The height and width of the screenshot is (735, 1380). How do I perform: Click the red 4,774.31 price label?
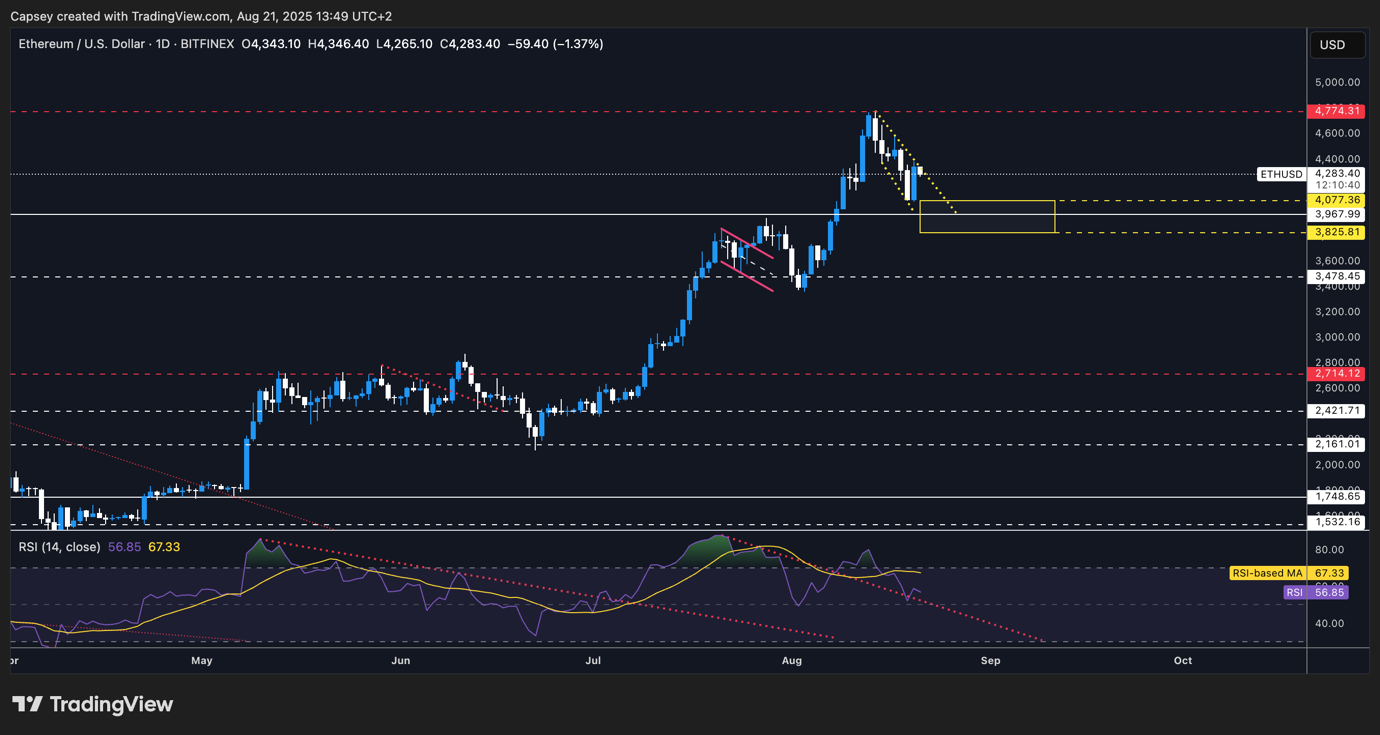pyautogui.click(x=1337, y=111)
